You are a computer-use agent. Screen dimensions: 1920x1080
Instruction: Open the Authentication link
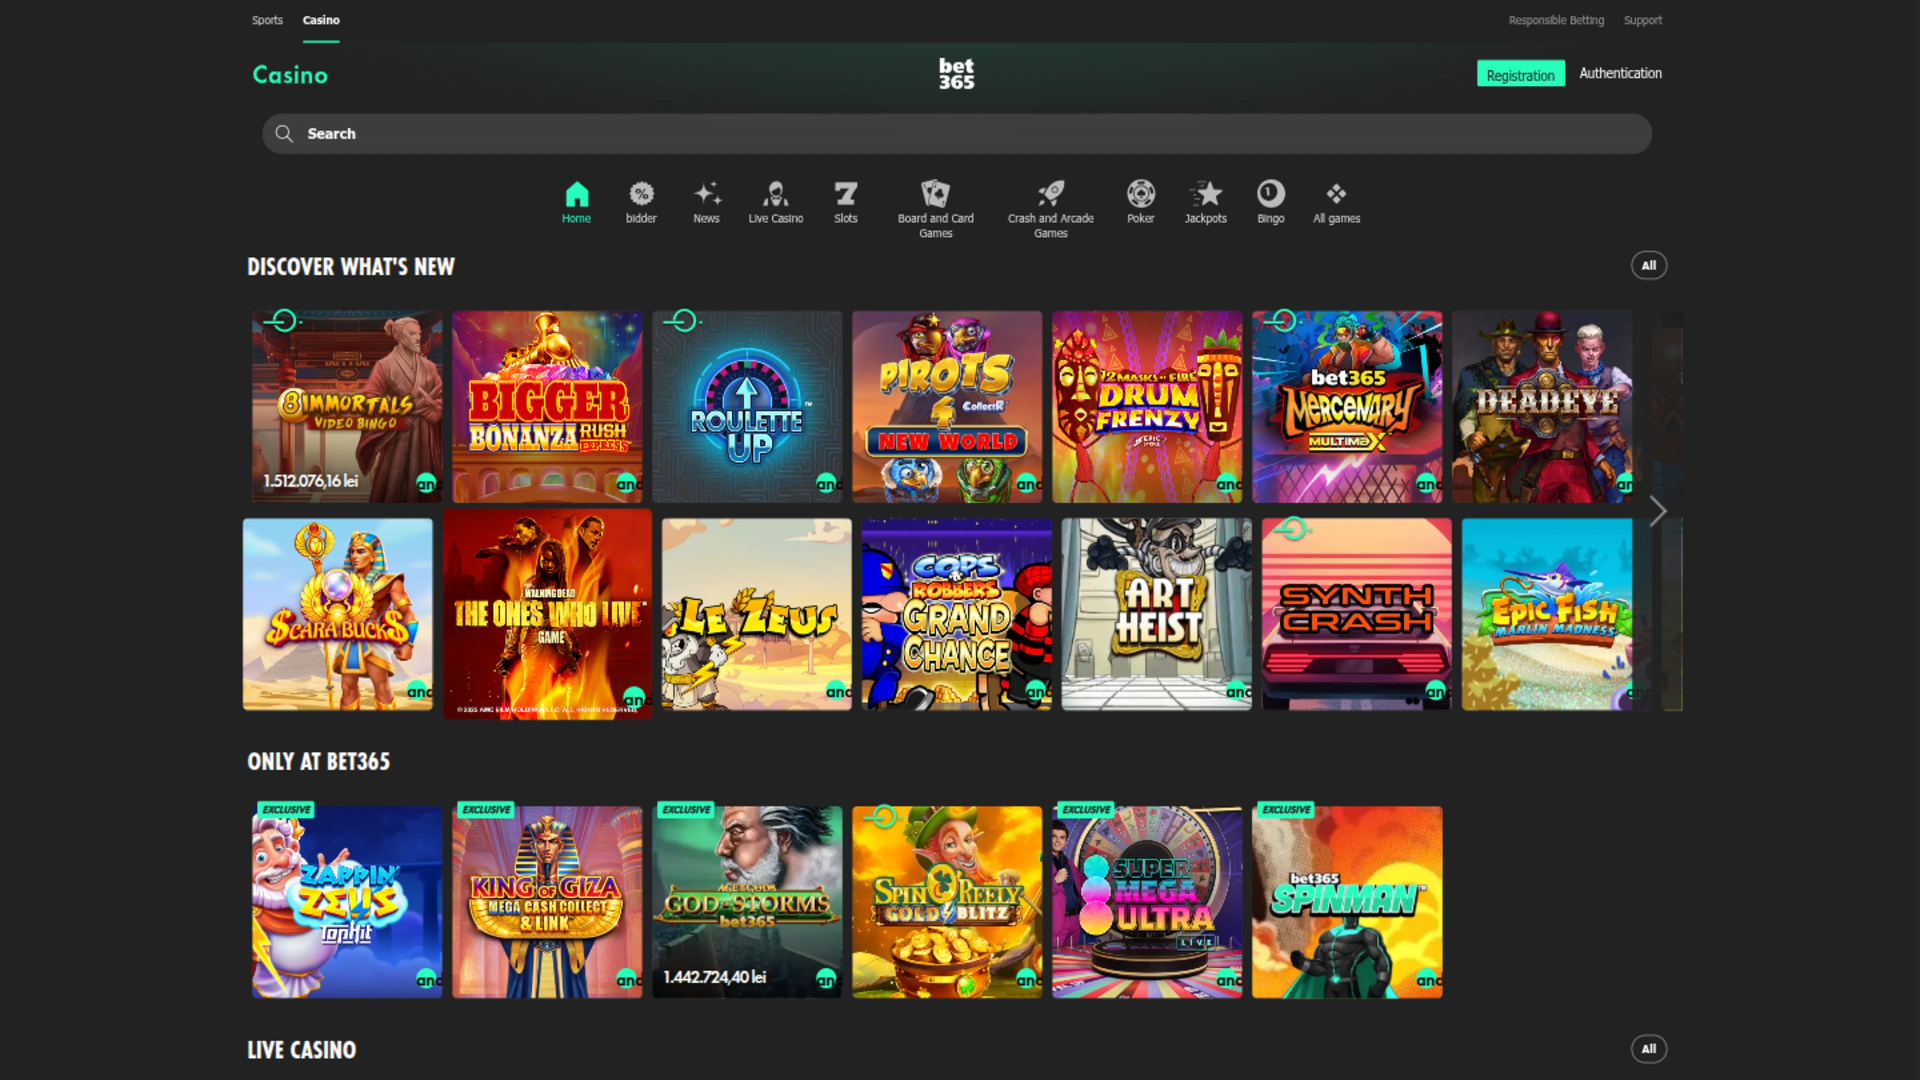[1620, 72]
